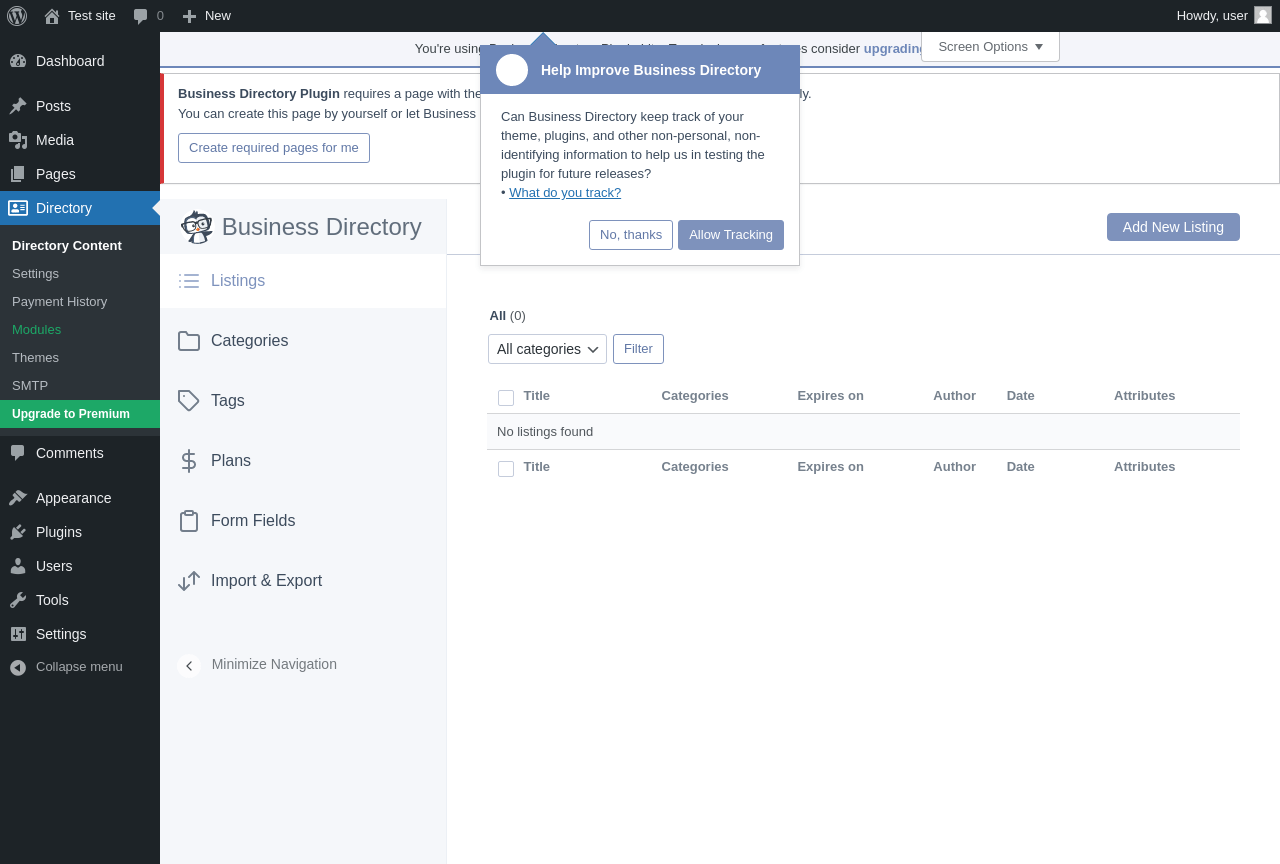The height and width of the screenshot is (864, 1280).
Task: Click the Dashboard gauge icon
Action: pos(18,61)
